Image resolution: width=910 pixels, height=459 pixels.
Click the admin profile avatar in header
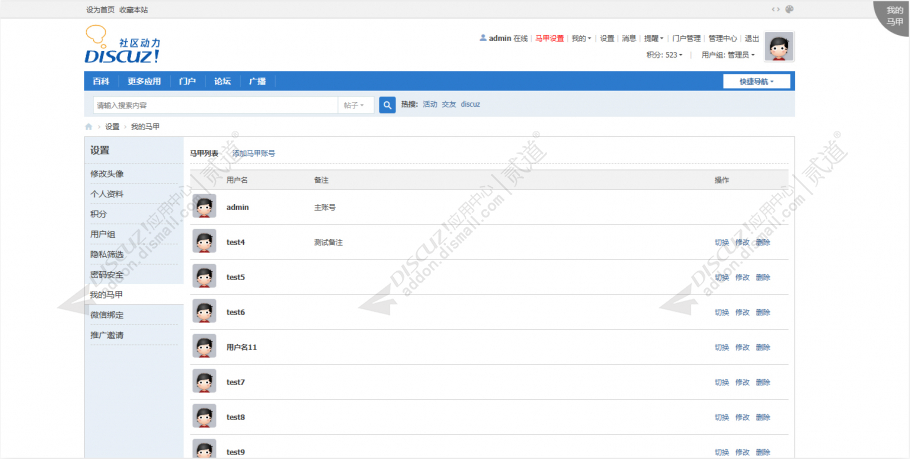(x=779, y=46)
